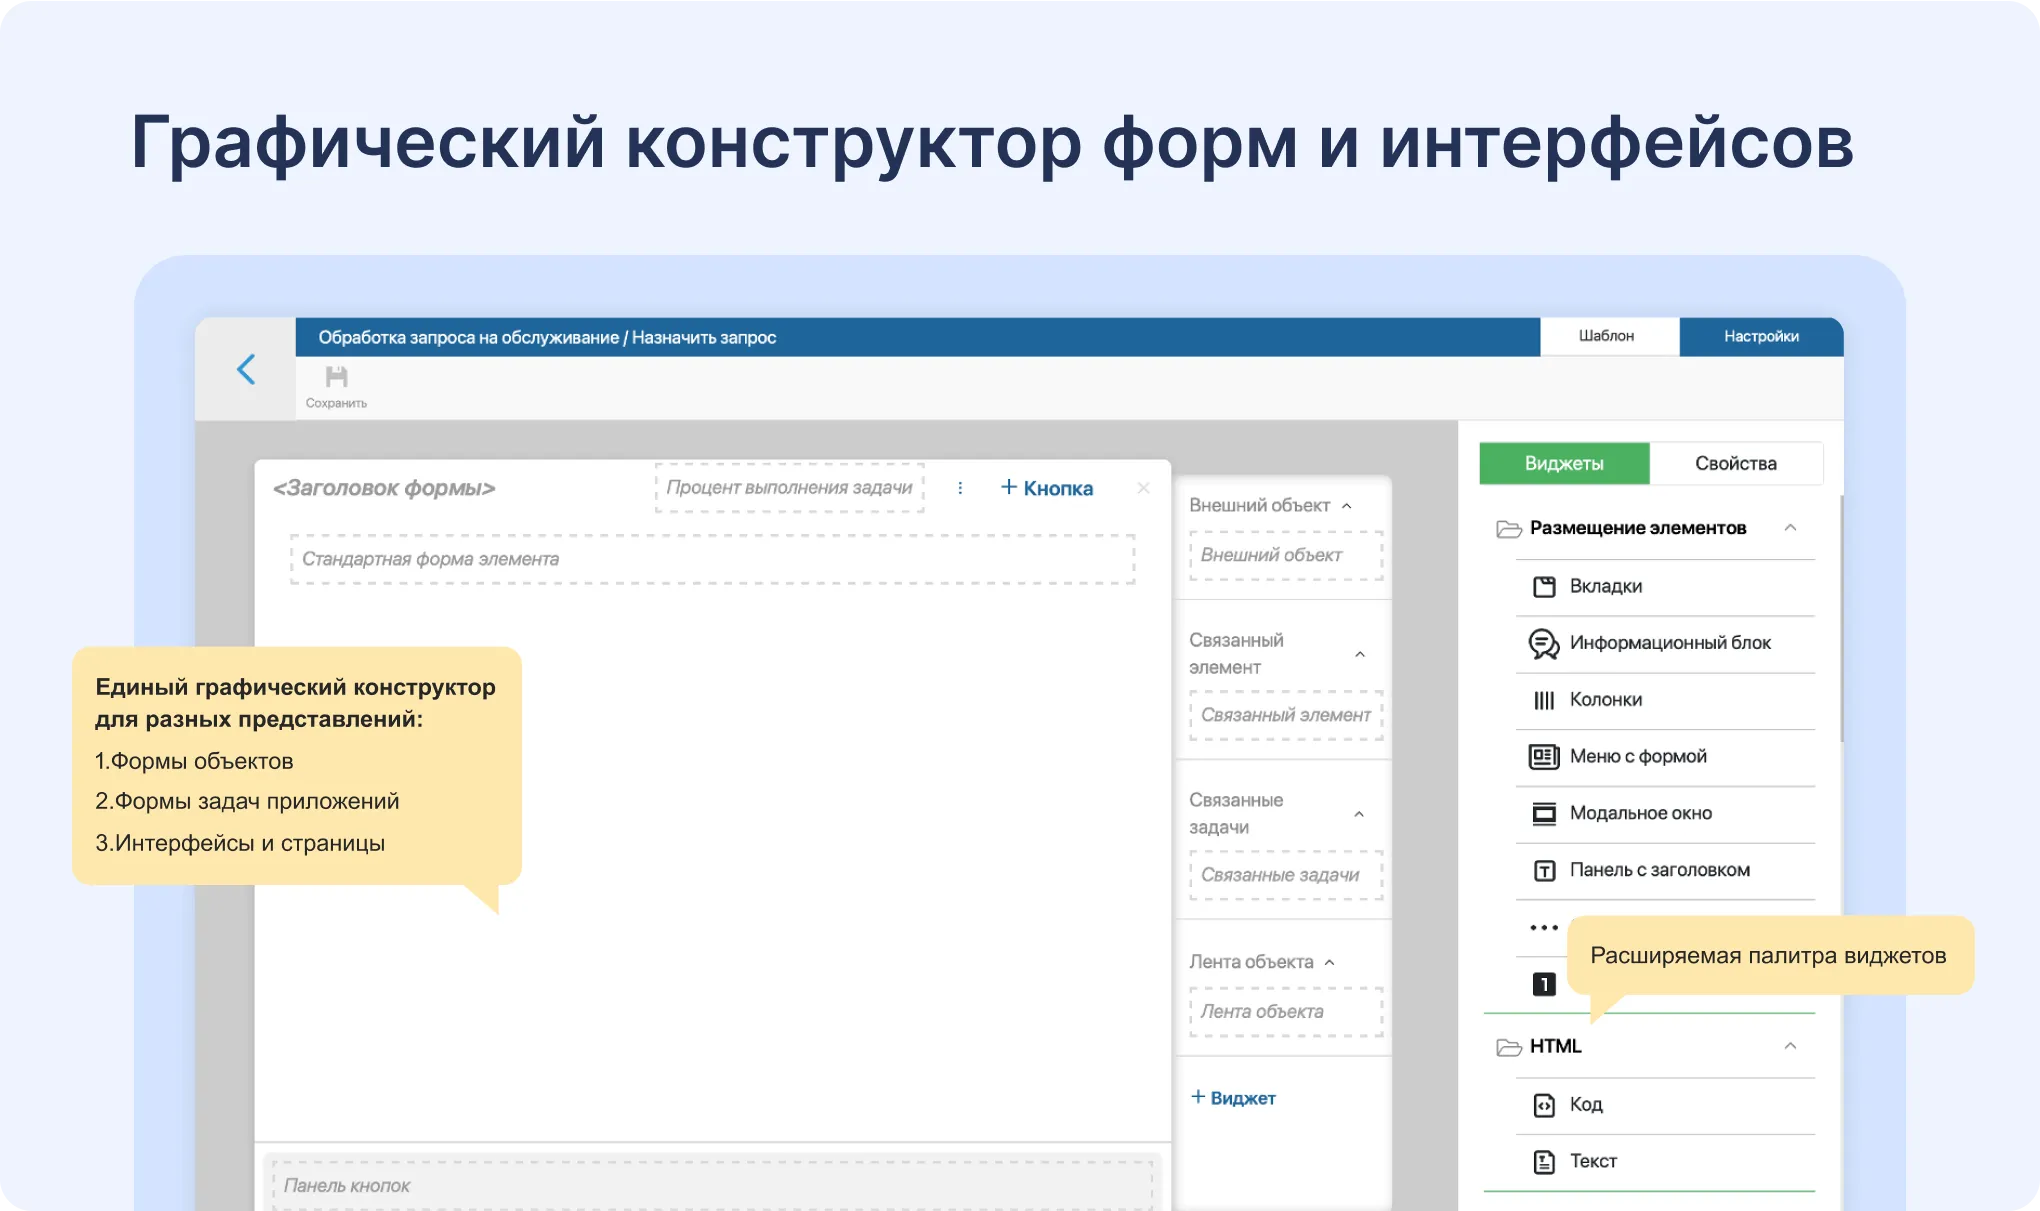Select the Меню с формой widget icon

tap(1544, 757)
